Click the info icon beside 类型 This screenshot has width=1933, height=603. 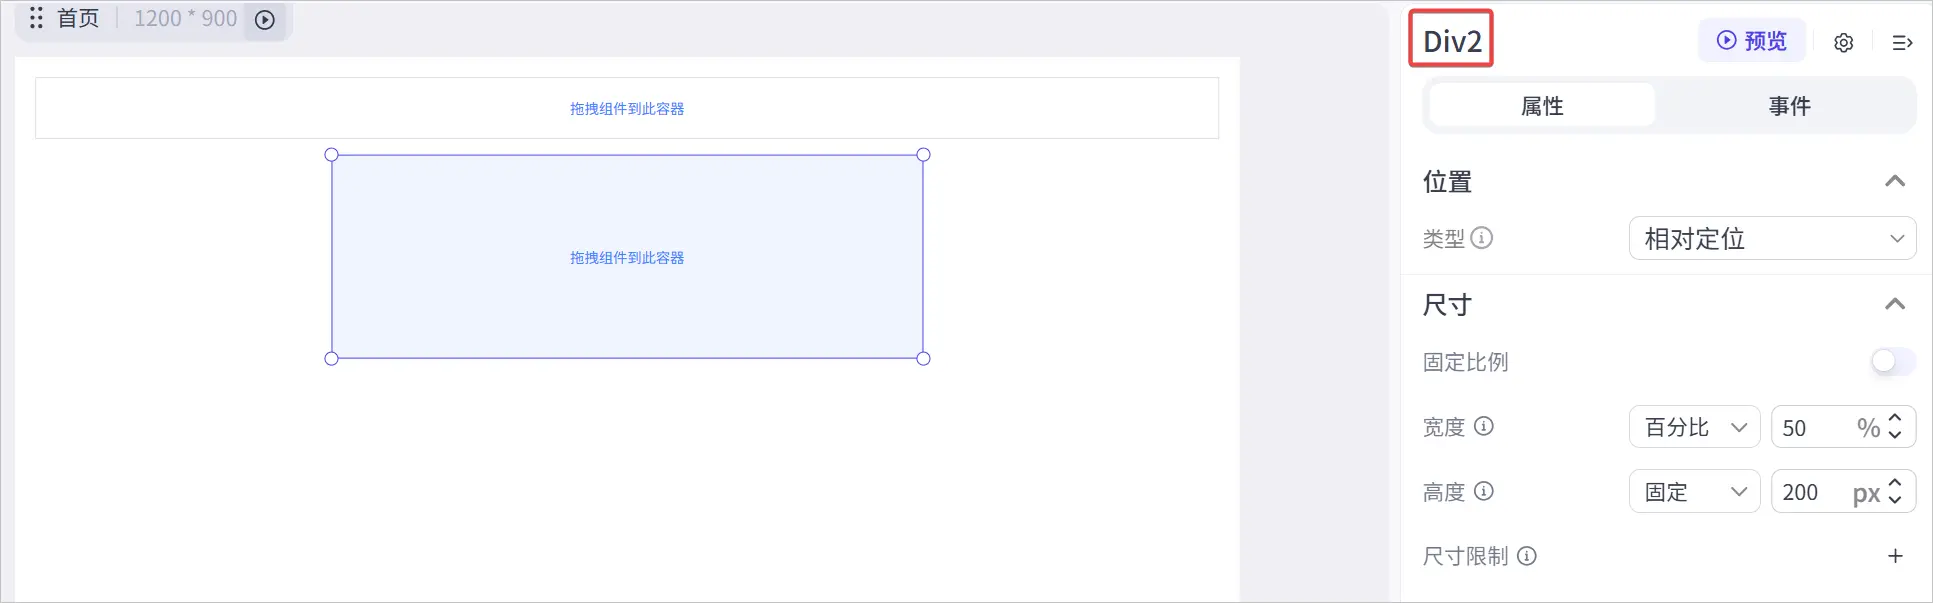point(1483,238)
